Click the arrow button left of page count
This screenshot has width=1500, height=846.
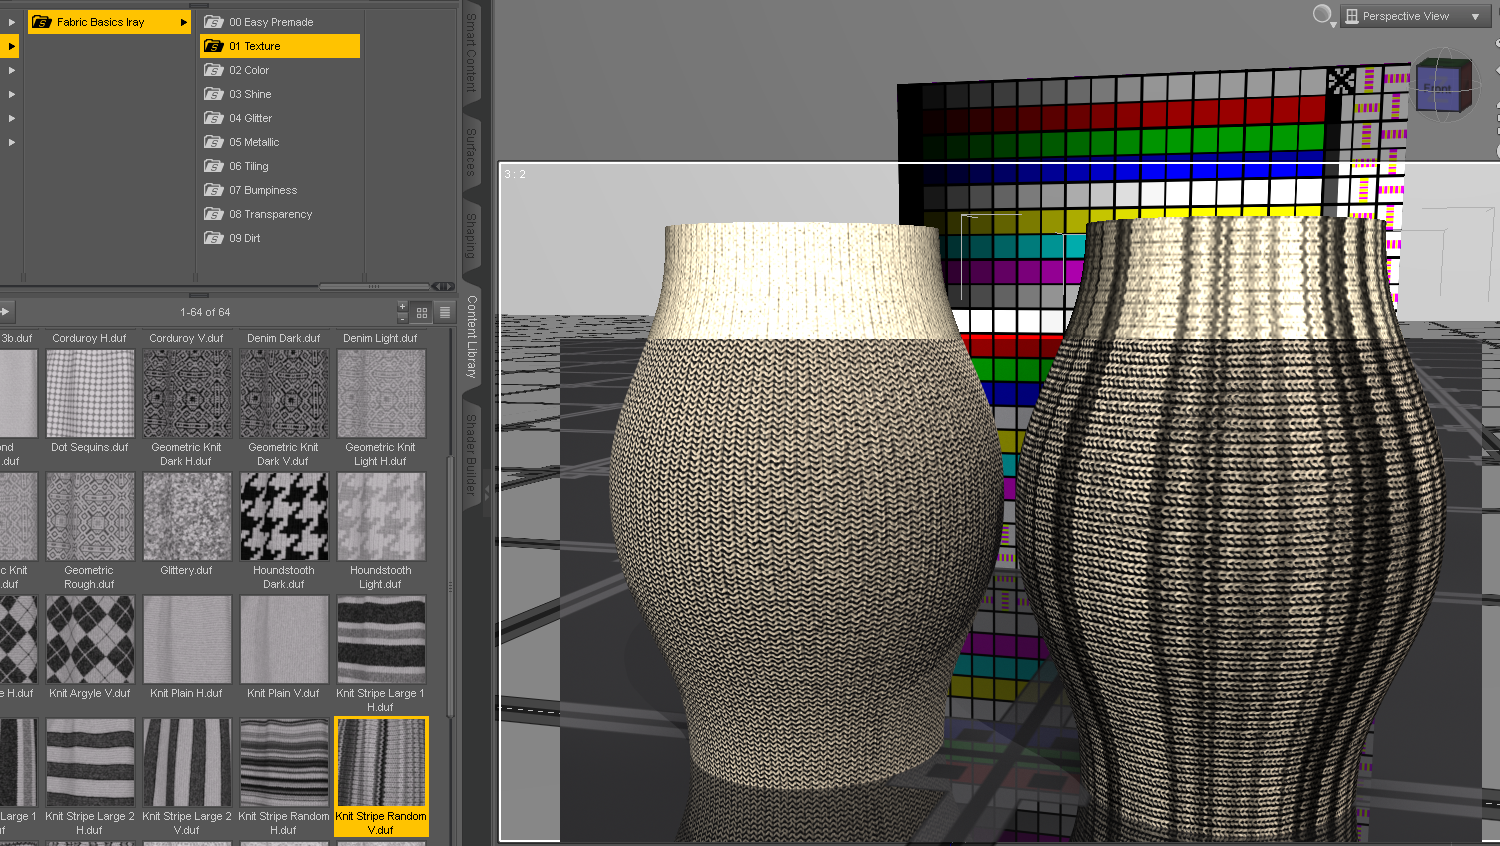pyautogui.click(x=5, y=312)
